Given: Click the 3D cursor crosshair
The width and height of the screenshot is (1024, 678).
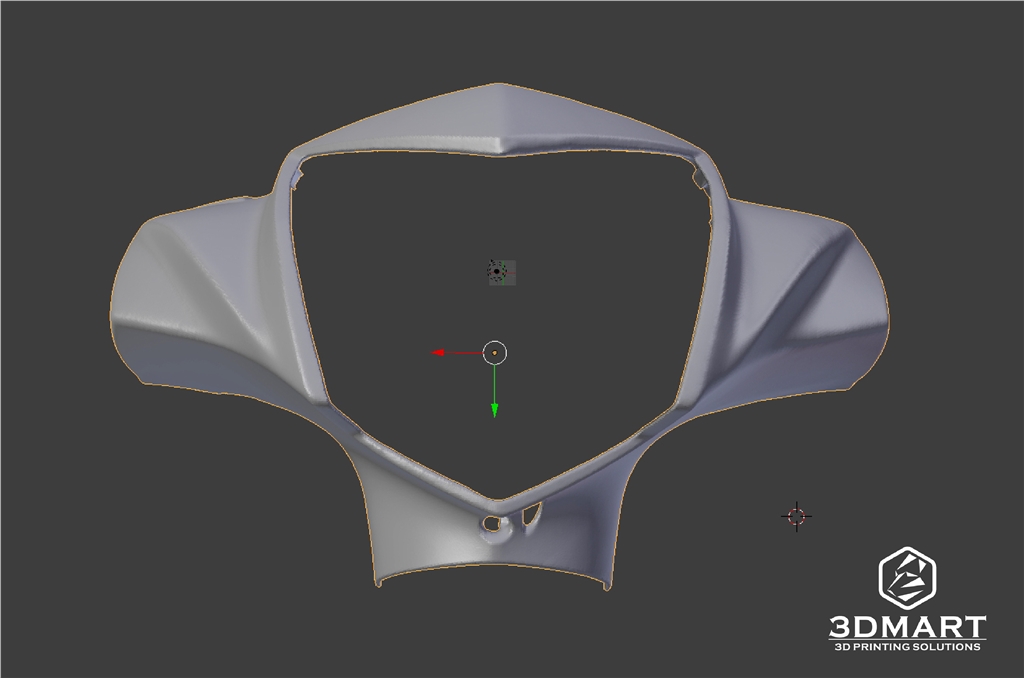Looking at the screenshot, I should 796,516.
